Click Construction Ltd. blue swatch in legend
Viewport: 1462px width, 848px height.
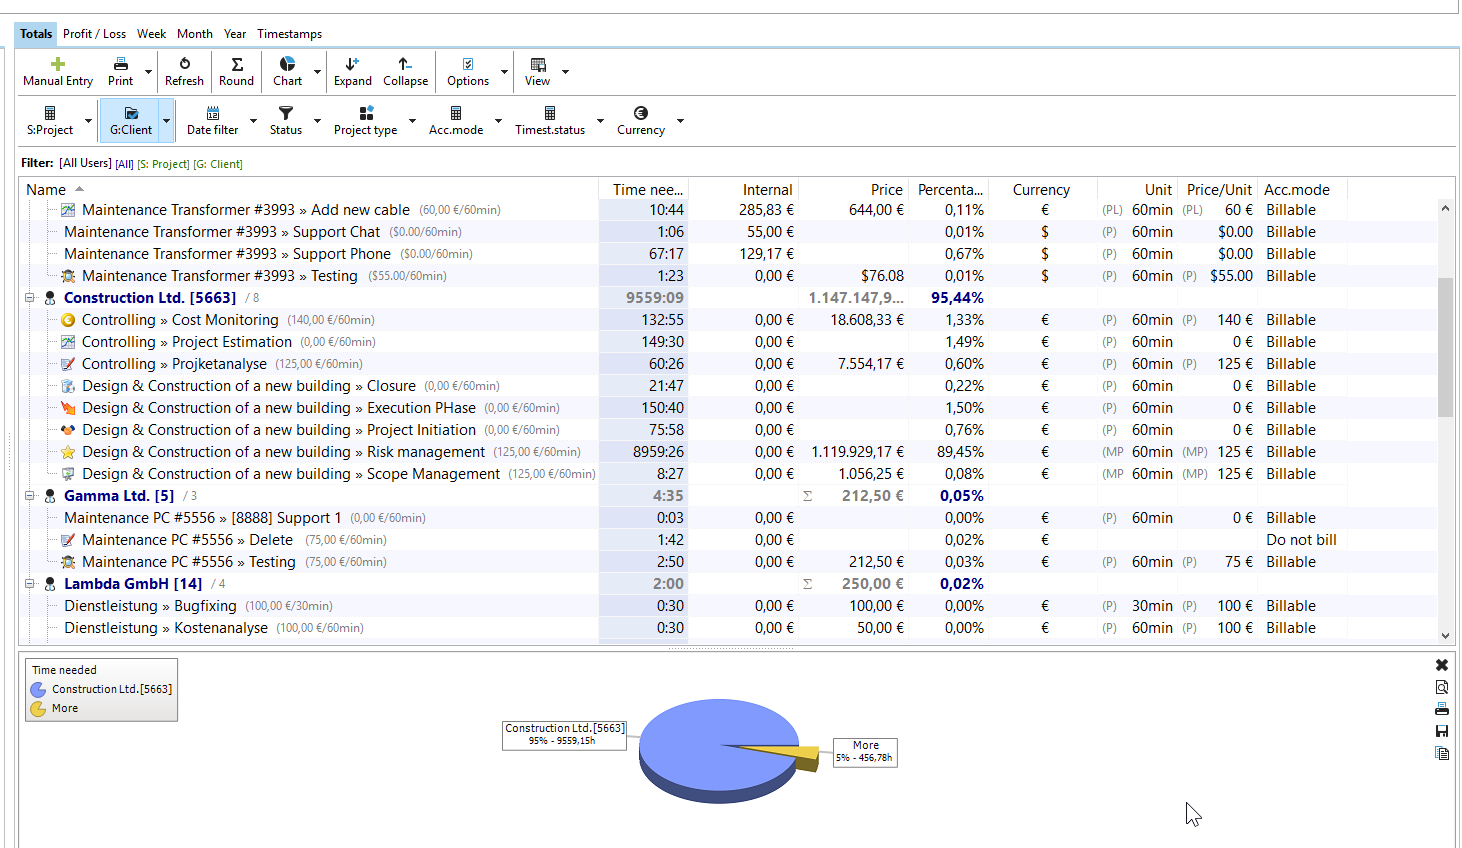[38, 689]
